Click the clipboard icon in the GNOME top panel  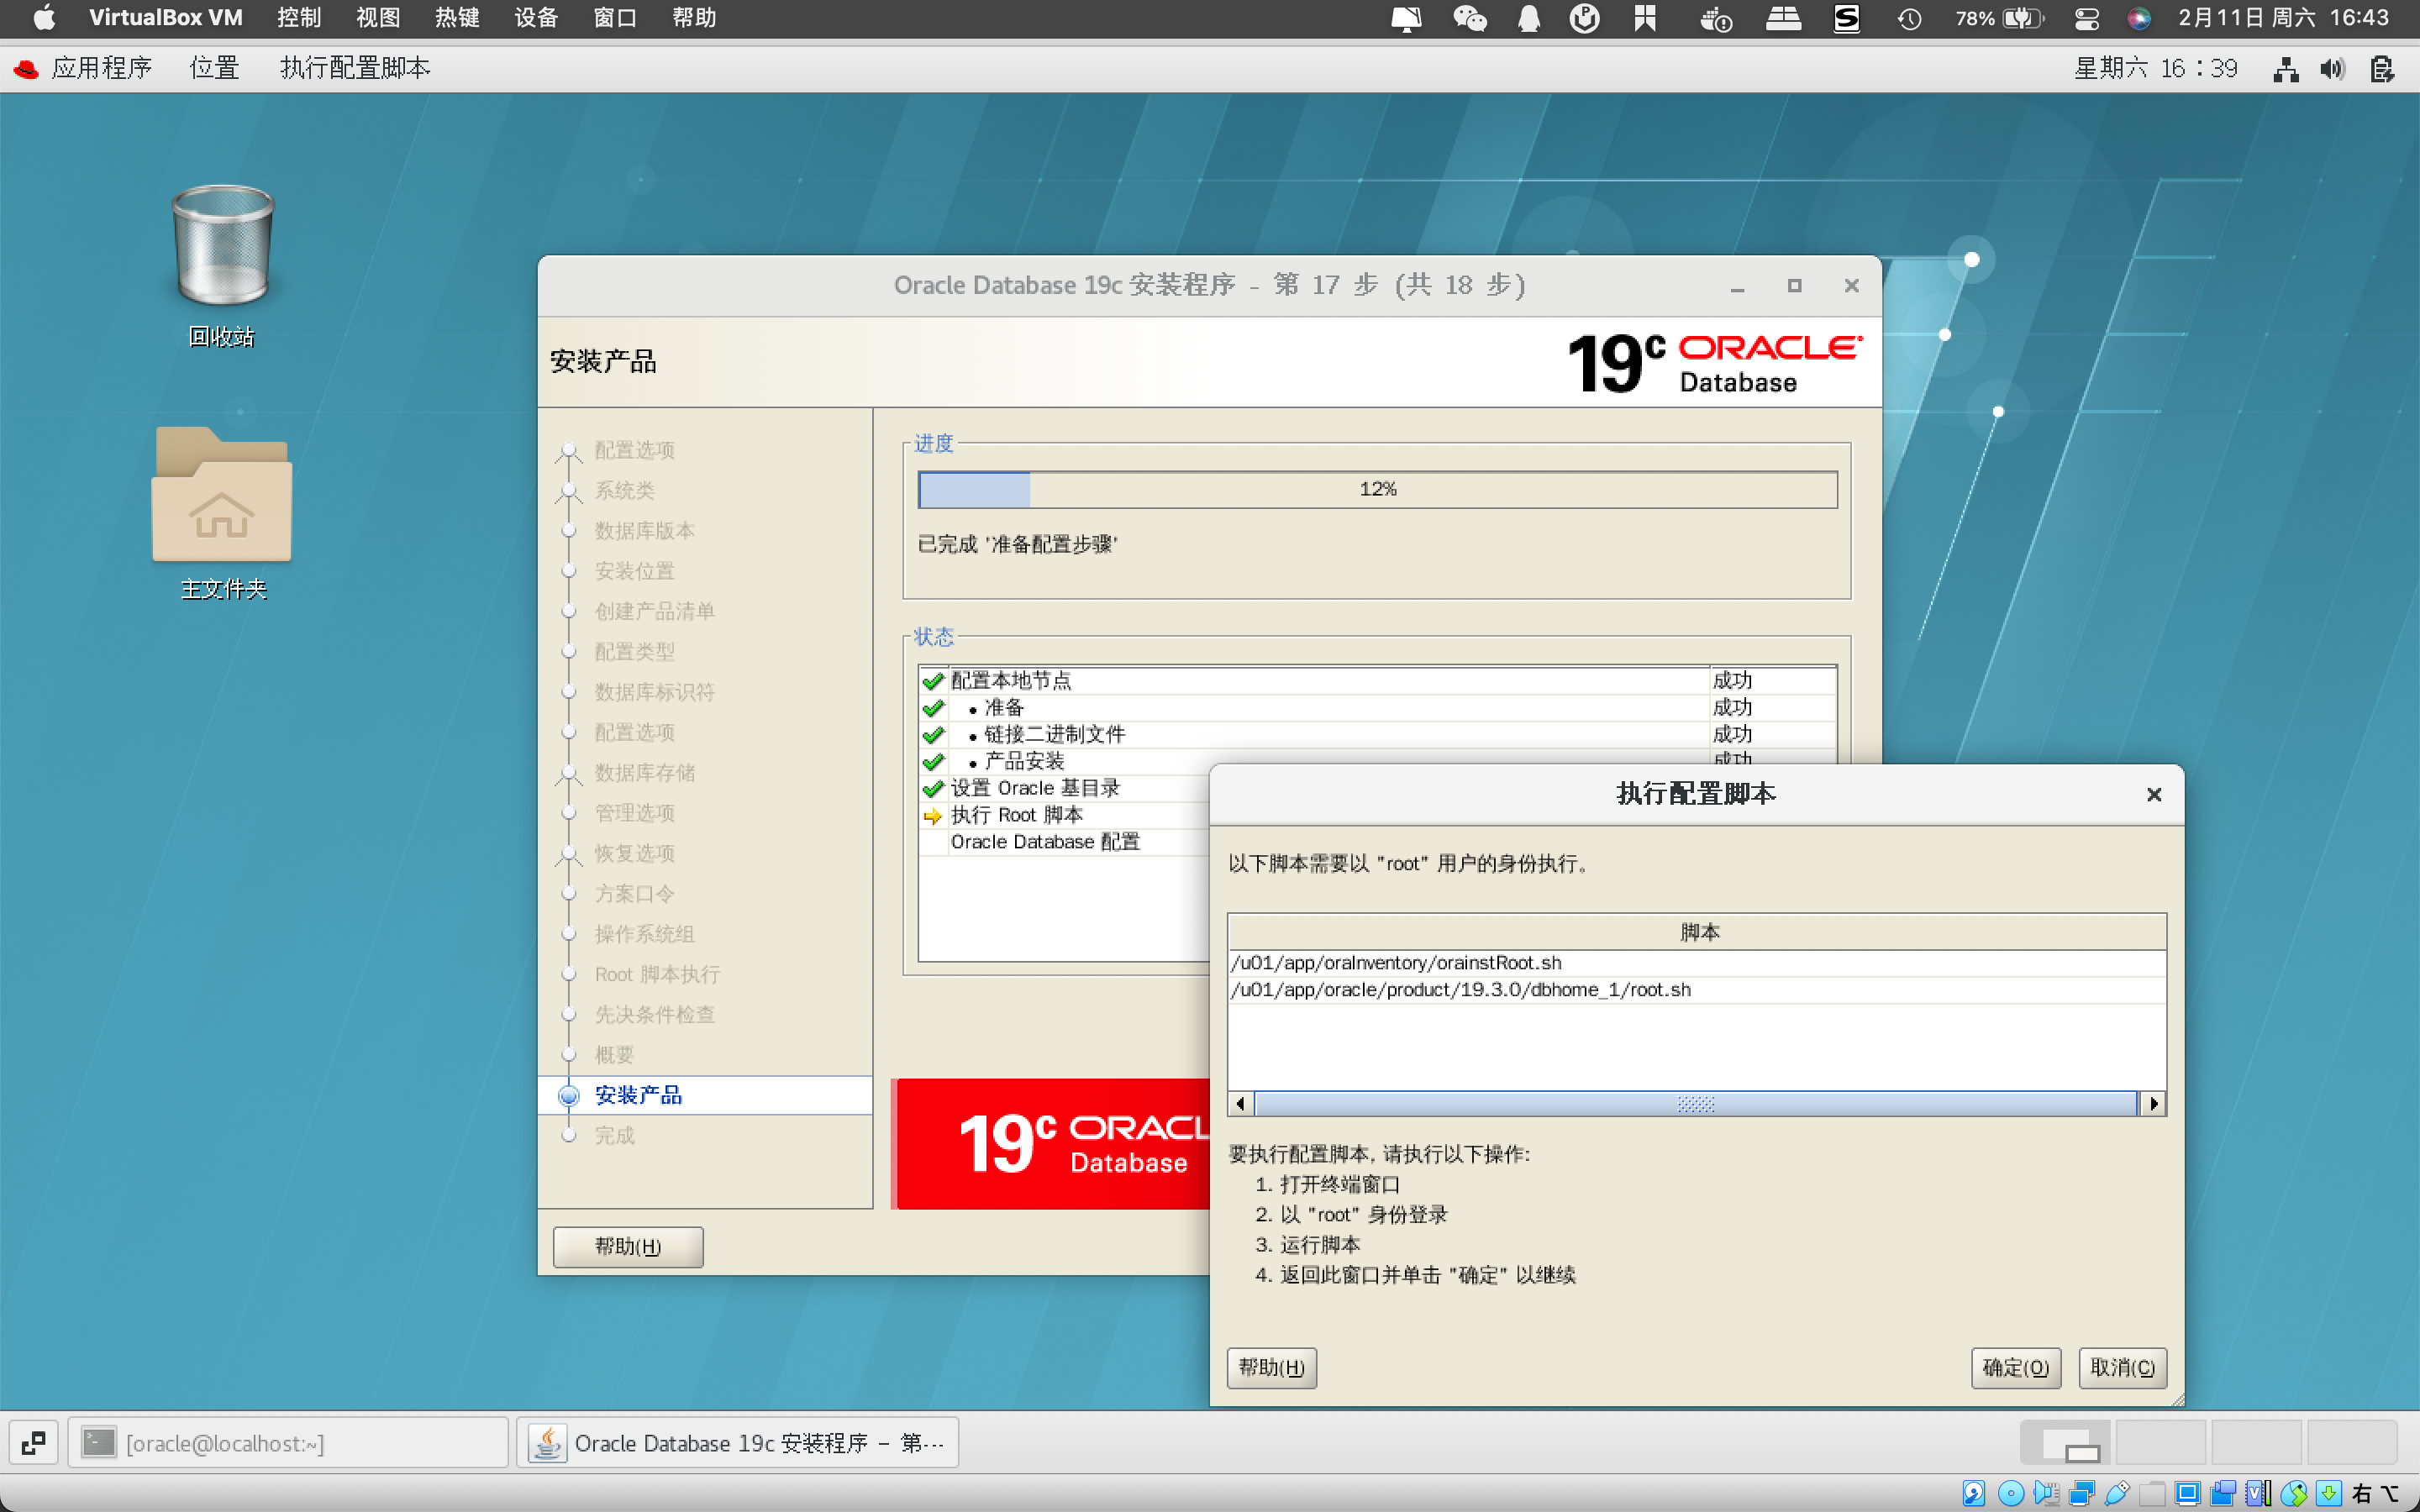point(2382,69)
